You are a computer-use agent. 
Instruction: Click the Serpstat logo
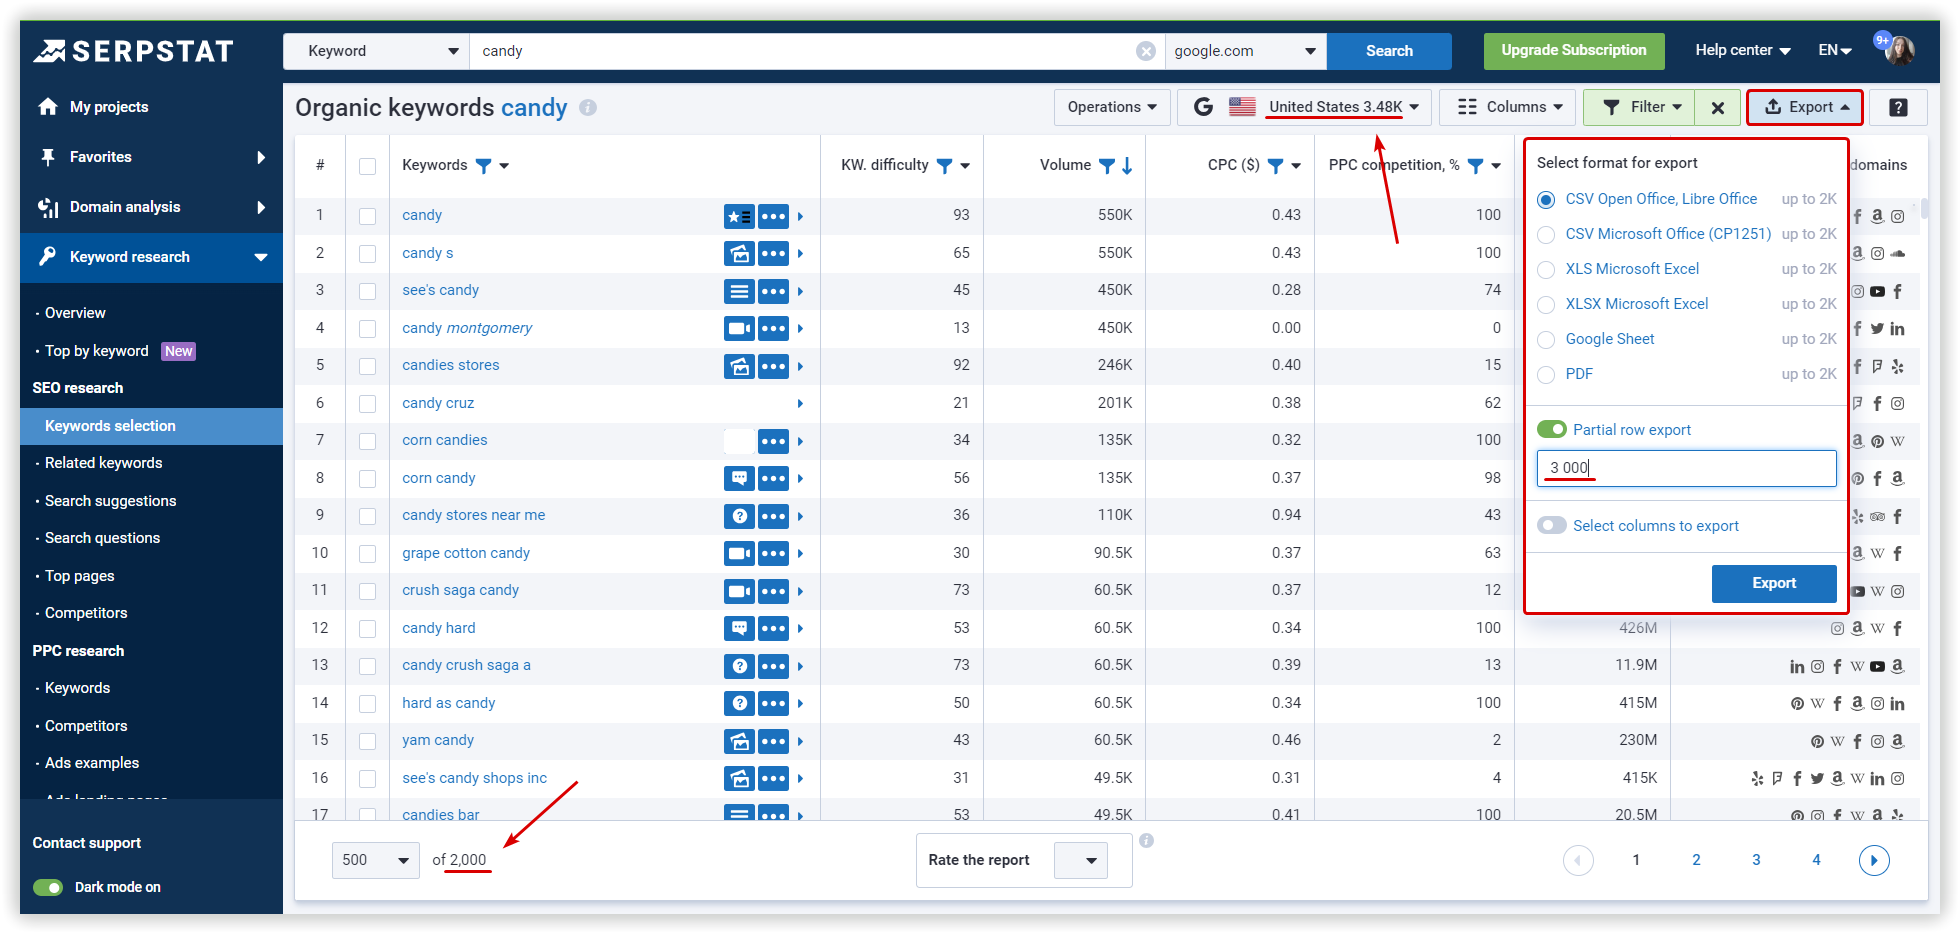[x=133, y=50]
